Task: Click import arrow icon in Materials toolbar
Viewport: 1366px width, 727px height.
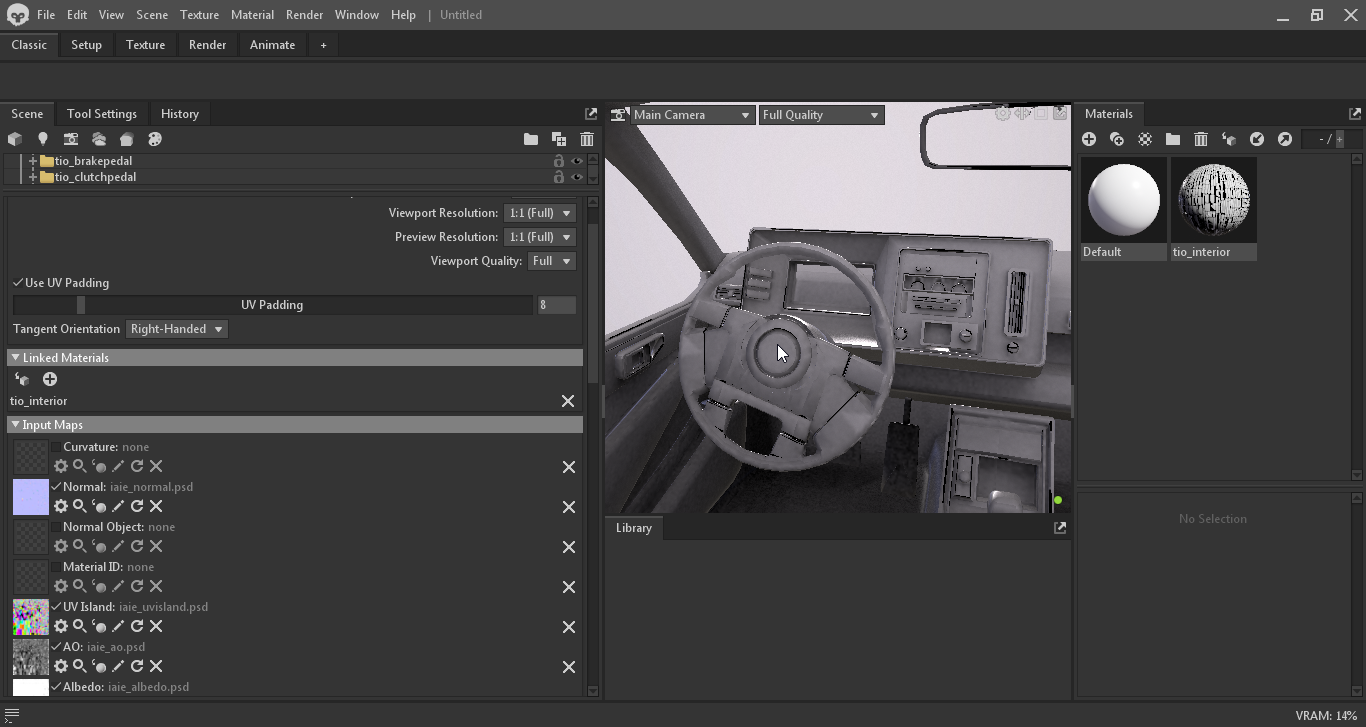Action: 1257,139
